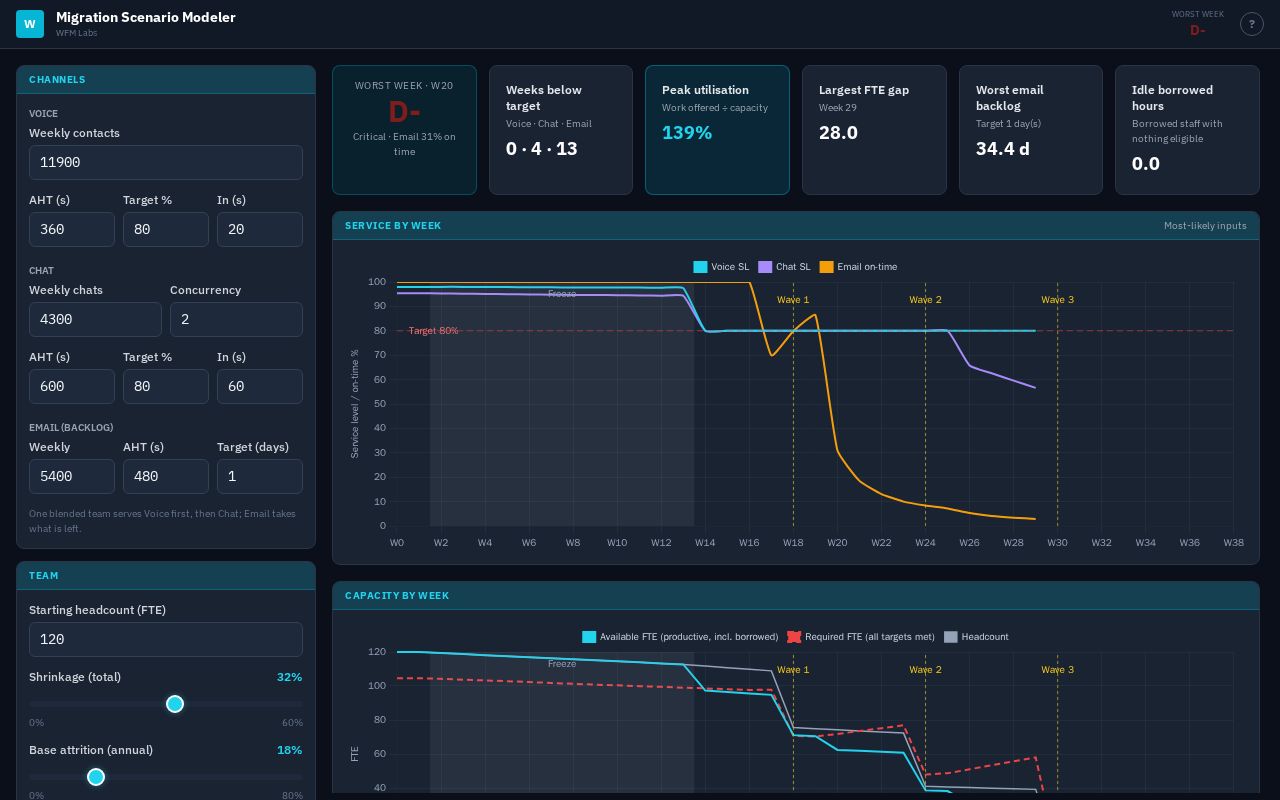Toggle Voice SL legend swatch
Screen dimensions: 1280x800
pos(700,267)
